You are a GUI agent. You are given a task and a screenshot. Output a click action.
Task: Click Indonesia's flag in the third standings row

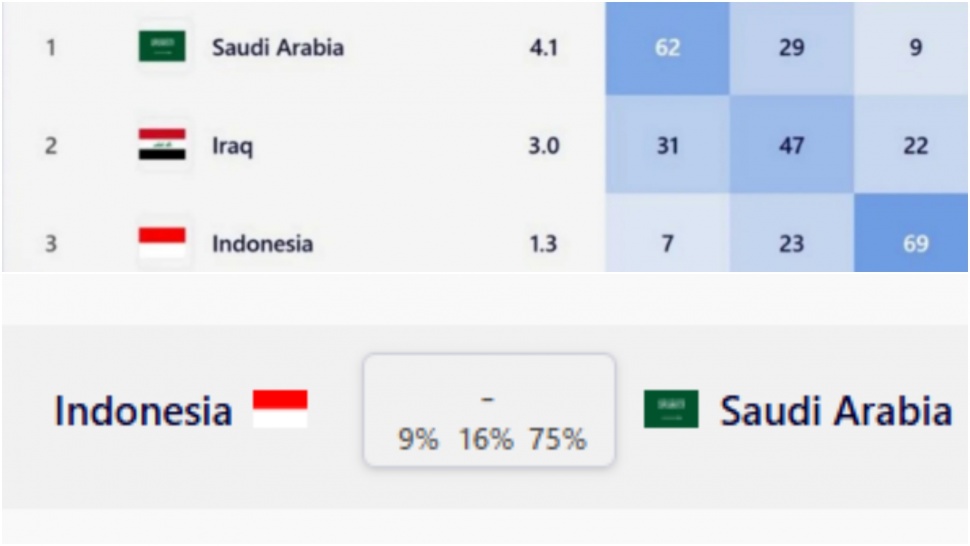point(161,243)
